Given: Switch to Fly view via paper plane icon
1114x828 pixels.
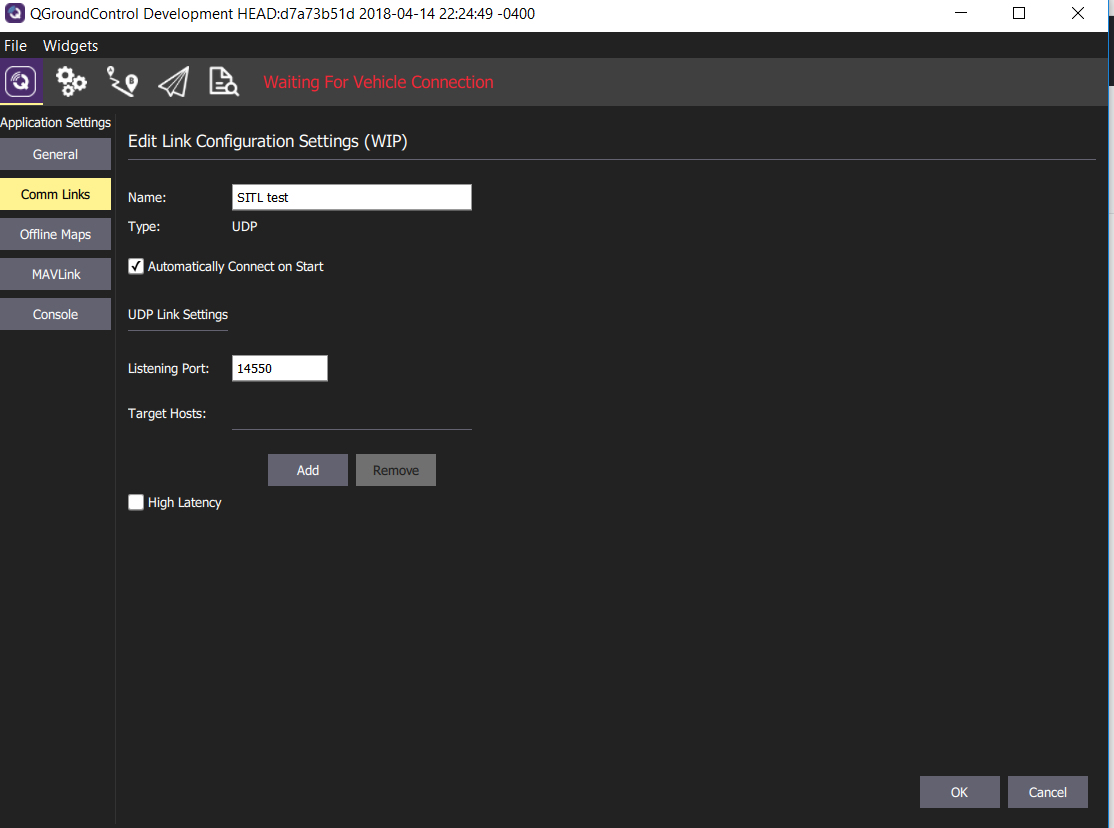Looking at the screenshot, I should click(172, 81).
